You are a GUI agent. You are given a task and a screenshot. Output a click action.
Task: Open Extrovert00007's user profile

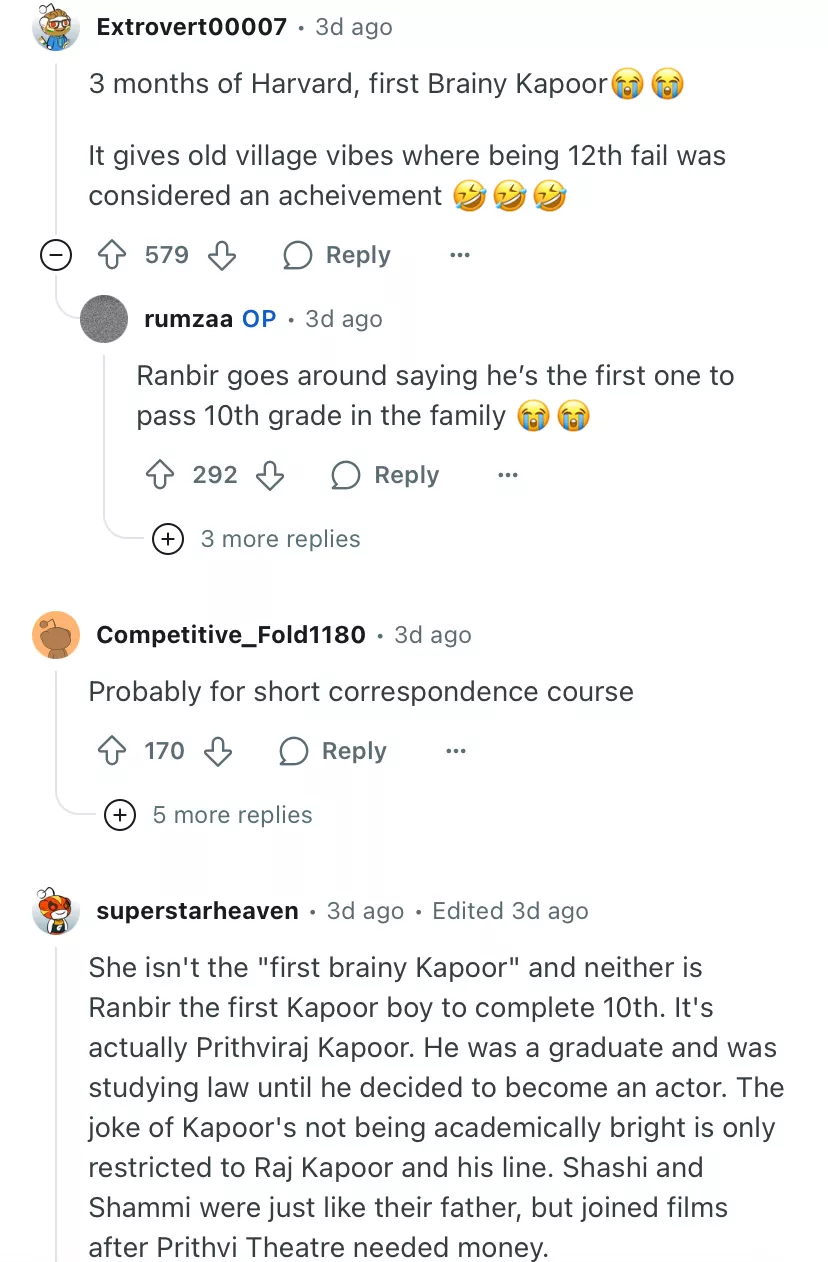191,27
